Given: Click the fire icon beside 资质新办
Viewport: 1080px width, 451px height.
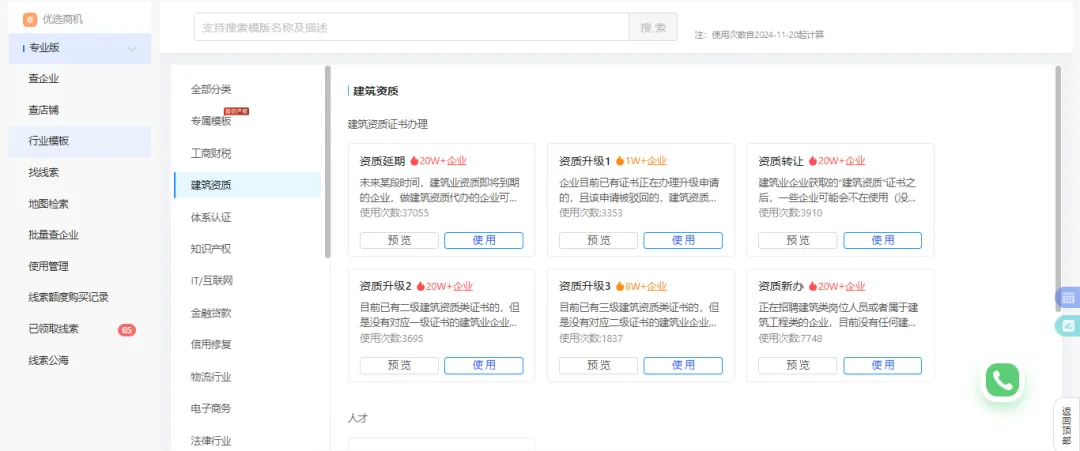Looking at the screenshot, I should [x=813, y=286].
